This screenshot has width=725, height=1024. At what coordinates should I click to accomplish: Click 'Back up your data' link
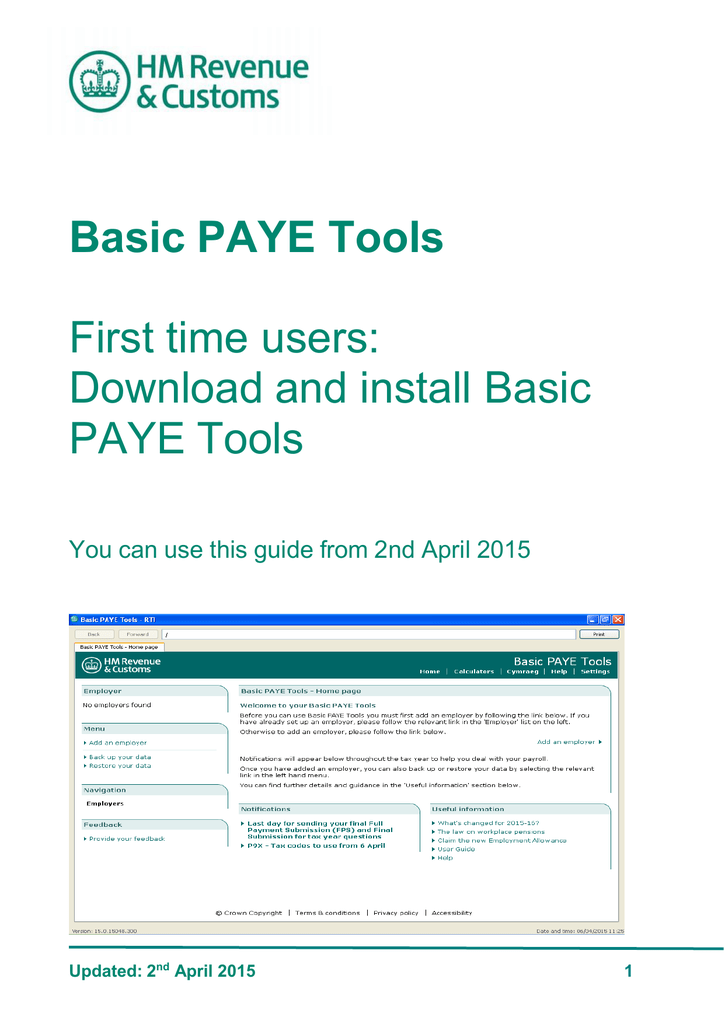click(x=120, y=757)
